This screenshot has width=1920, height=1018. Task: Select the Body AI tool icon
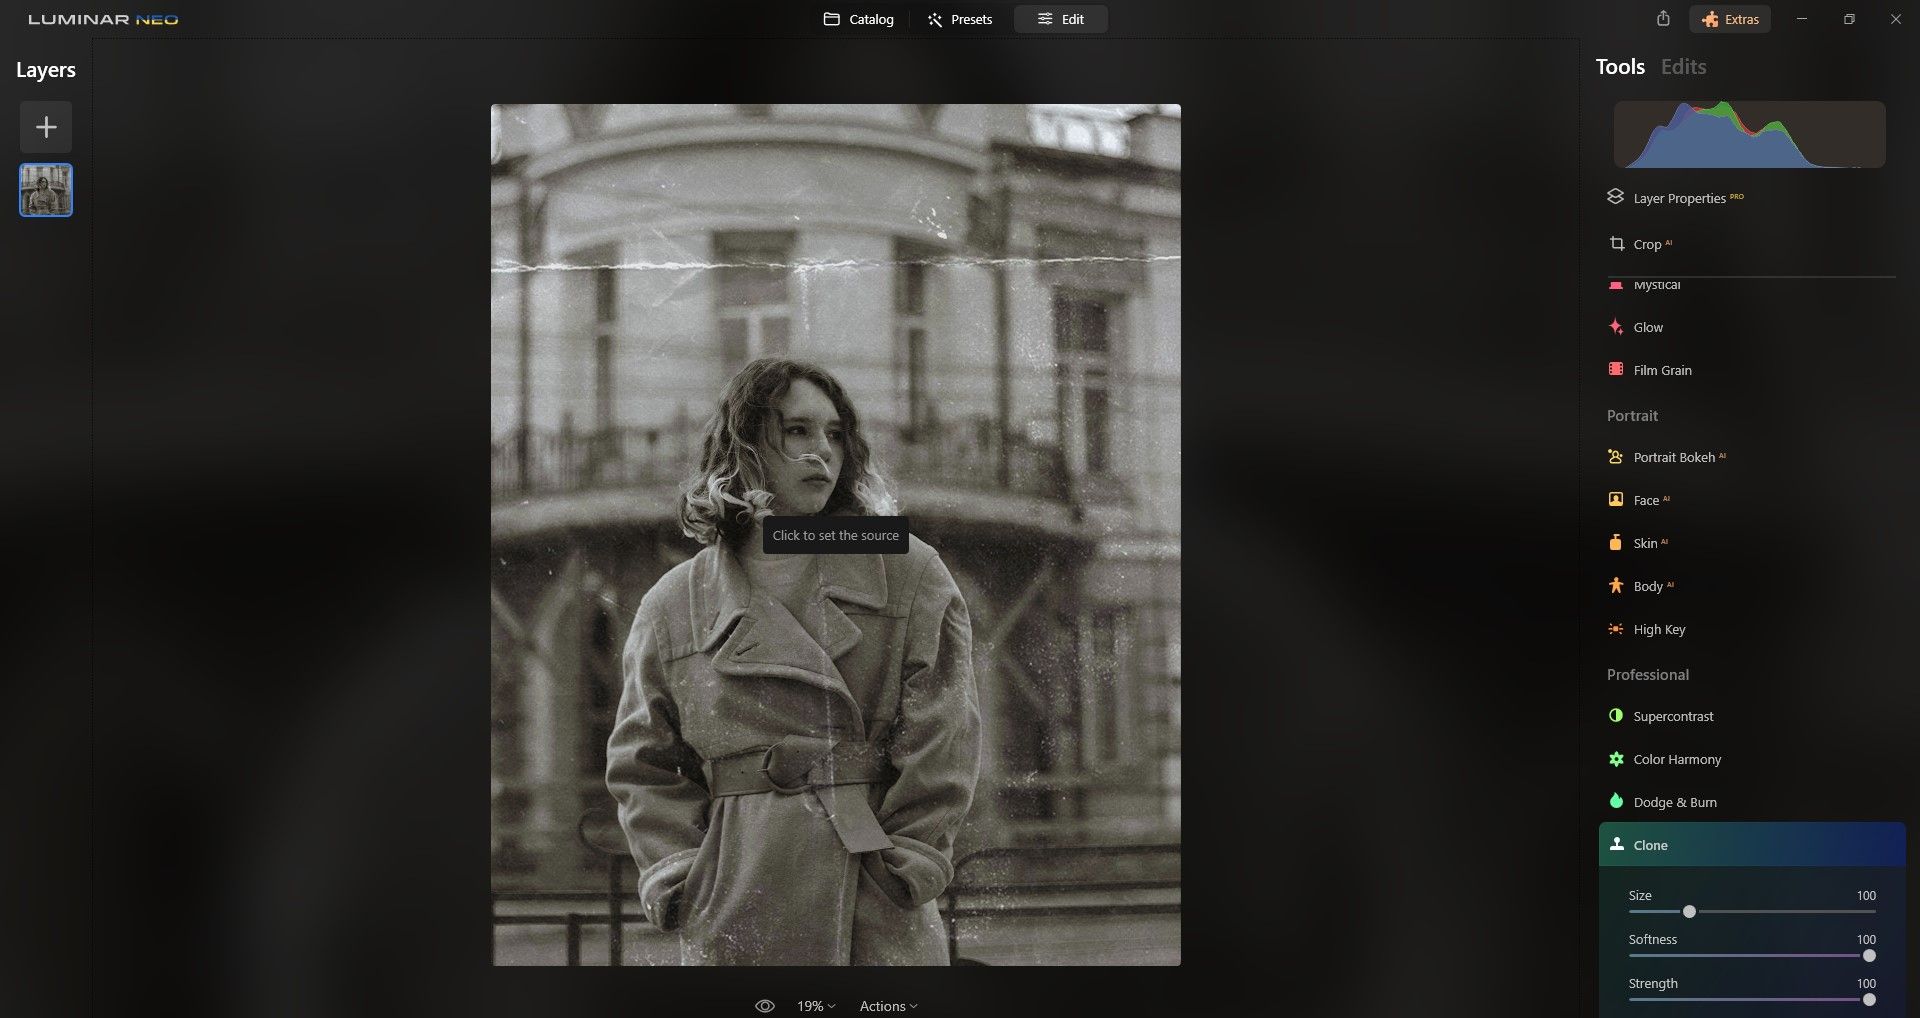click(x=1616, y=585)
